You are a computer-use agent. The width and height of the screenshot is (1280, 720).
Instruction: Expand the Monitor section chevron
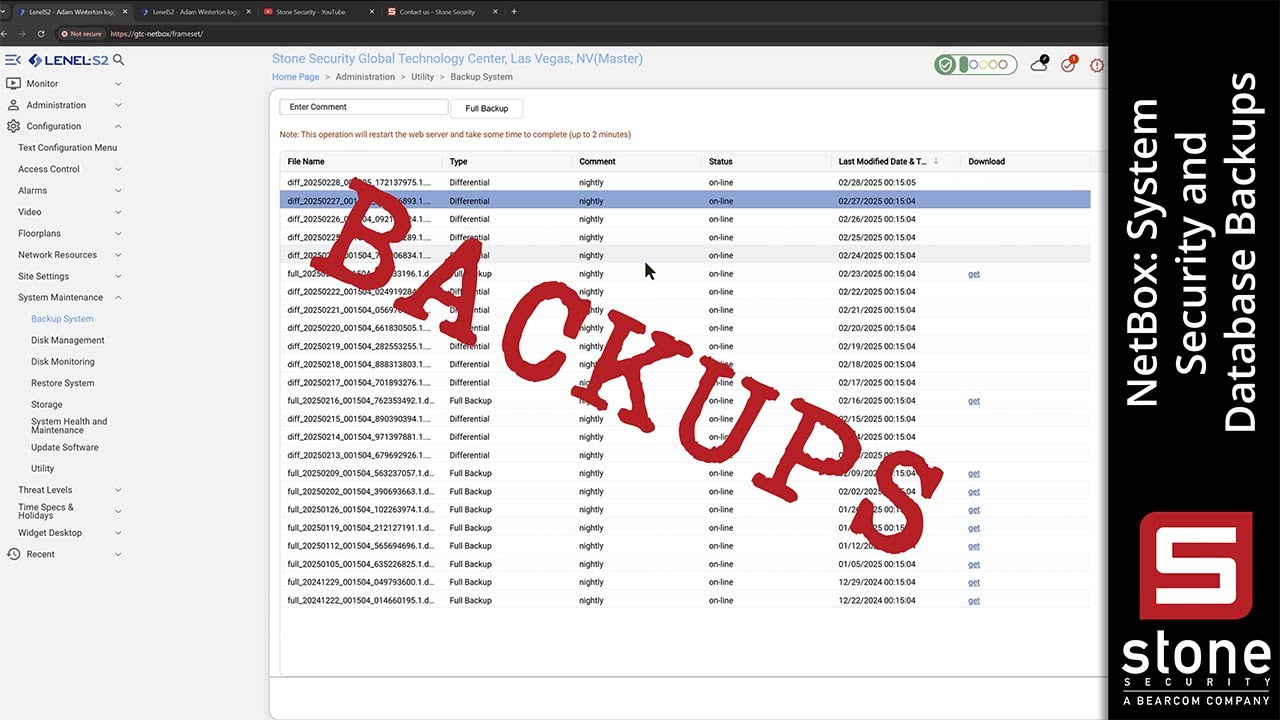(118, 84)
